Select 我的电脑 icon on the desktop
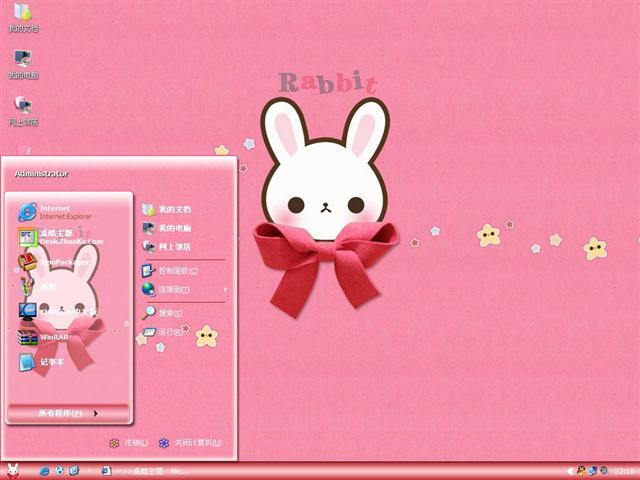The width and height of the screenshot is (640, 480). pyautogui.click(x=23, y=64)
